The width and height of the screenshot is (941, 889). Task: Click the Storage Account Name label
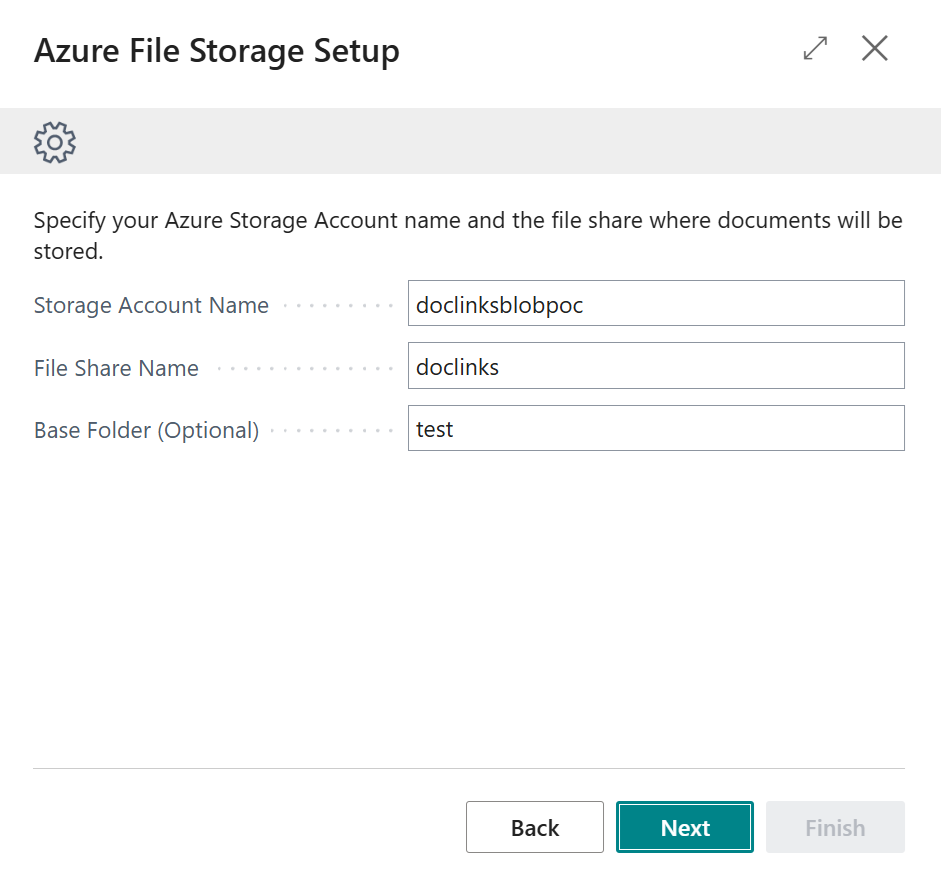pos(151,306)
